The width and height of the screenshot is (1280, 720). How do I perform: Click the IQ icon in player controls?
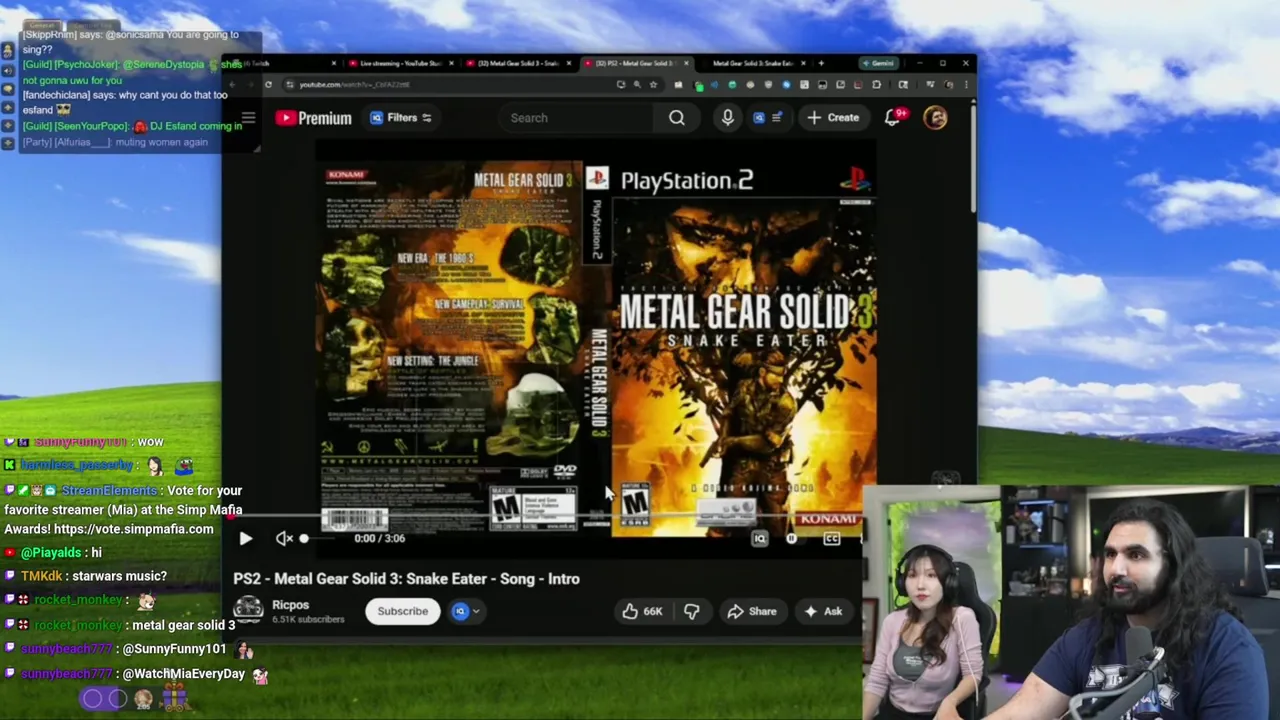click(759, 538)
